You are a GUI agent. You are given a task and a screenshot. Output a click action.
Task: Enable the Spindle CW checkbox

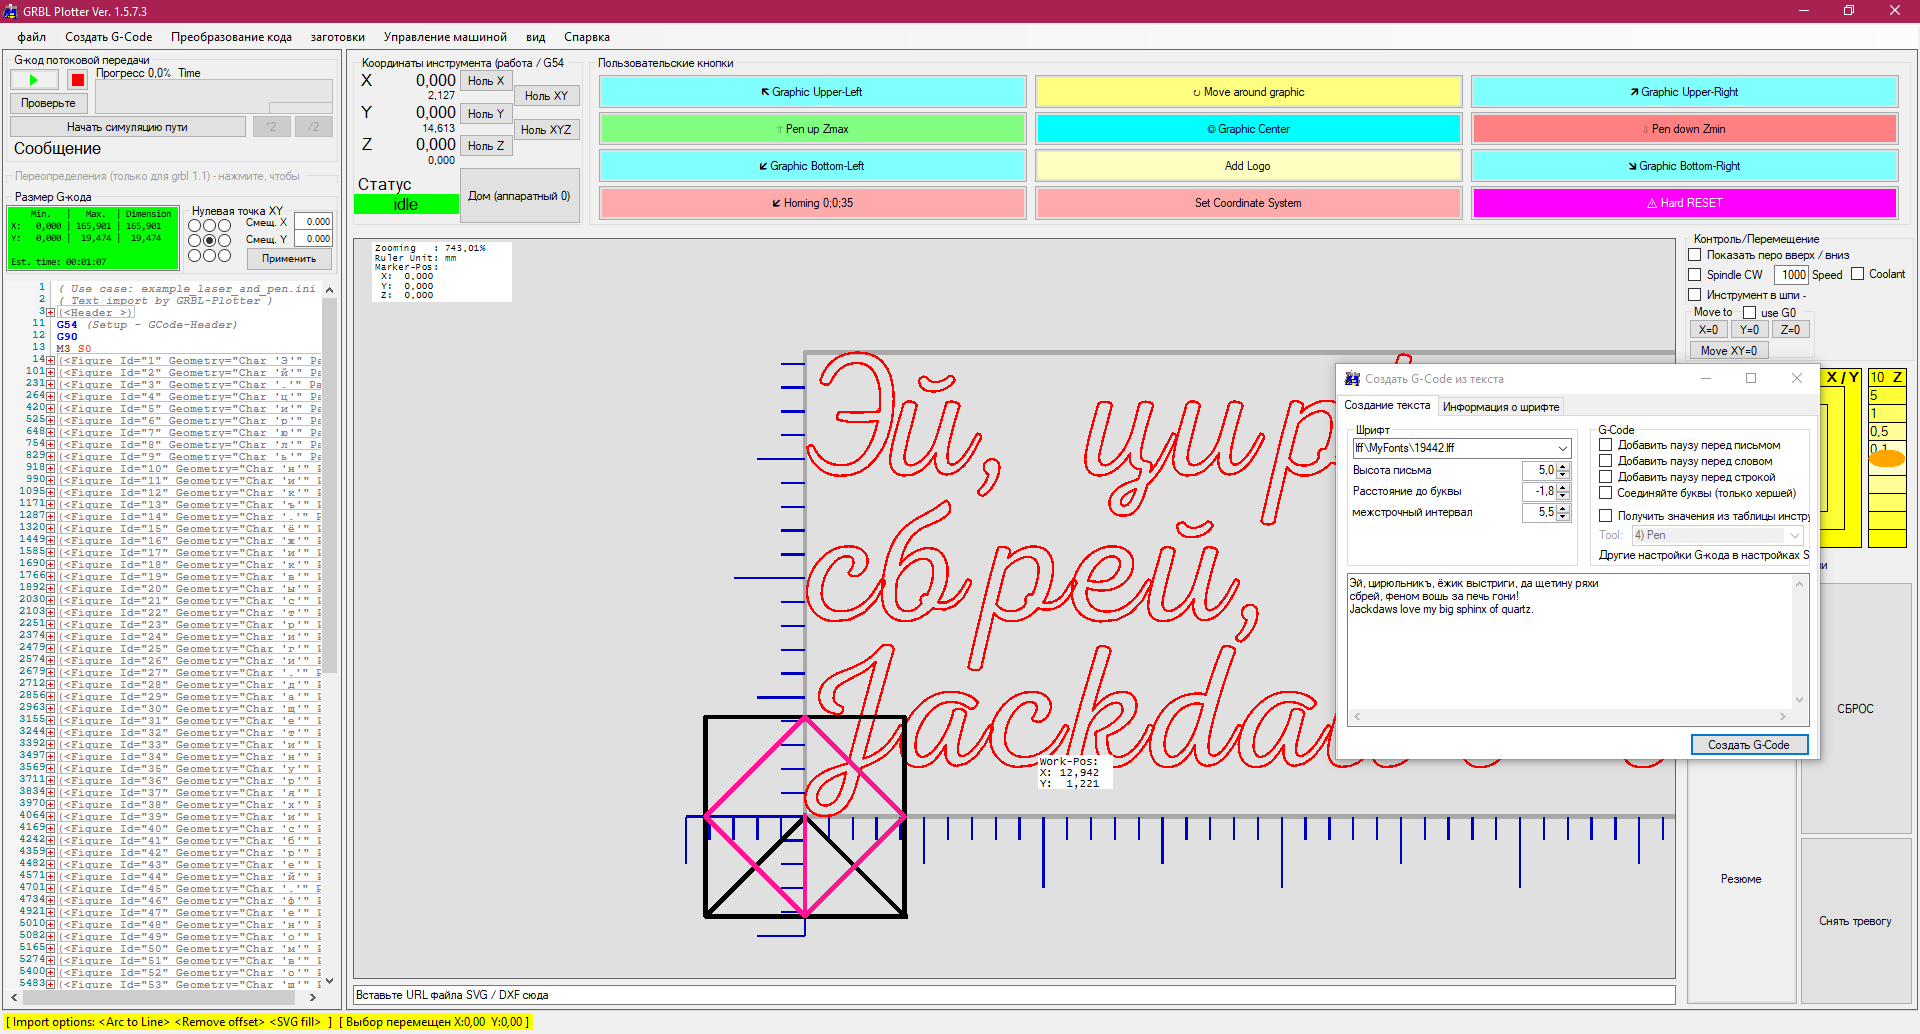1695,275
